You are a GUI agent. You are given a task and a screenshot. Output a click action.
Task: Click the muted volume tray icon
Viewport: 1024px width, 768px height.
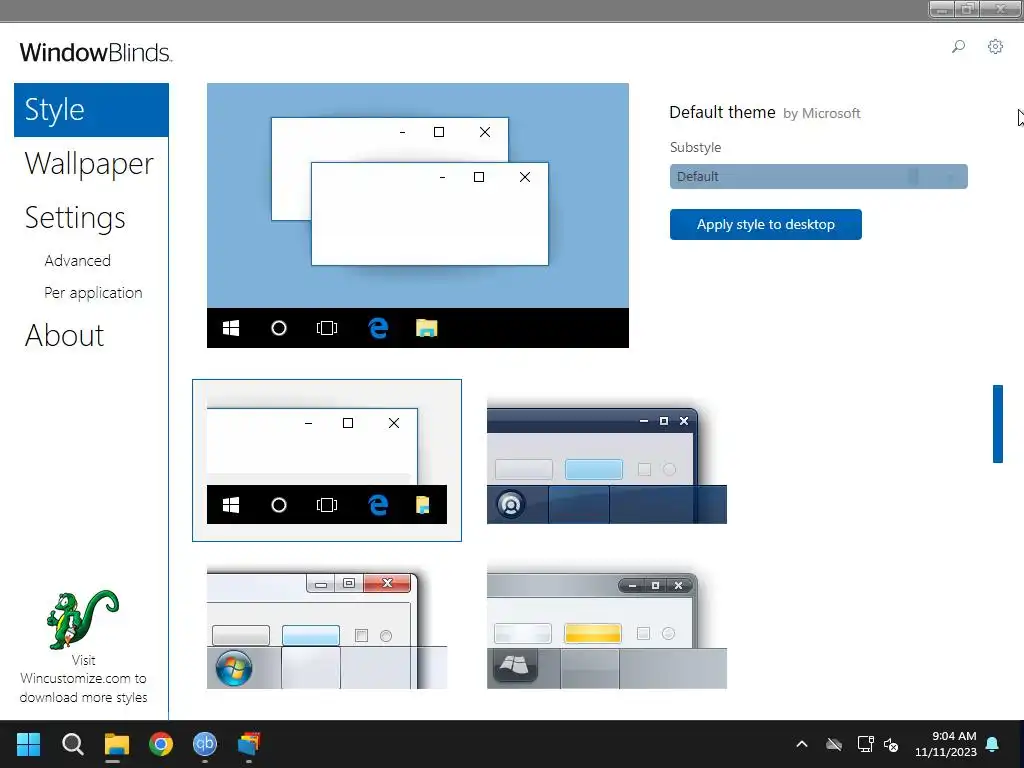pos(891,744)
